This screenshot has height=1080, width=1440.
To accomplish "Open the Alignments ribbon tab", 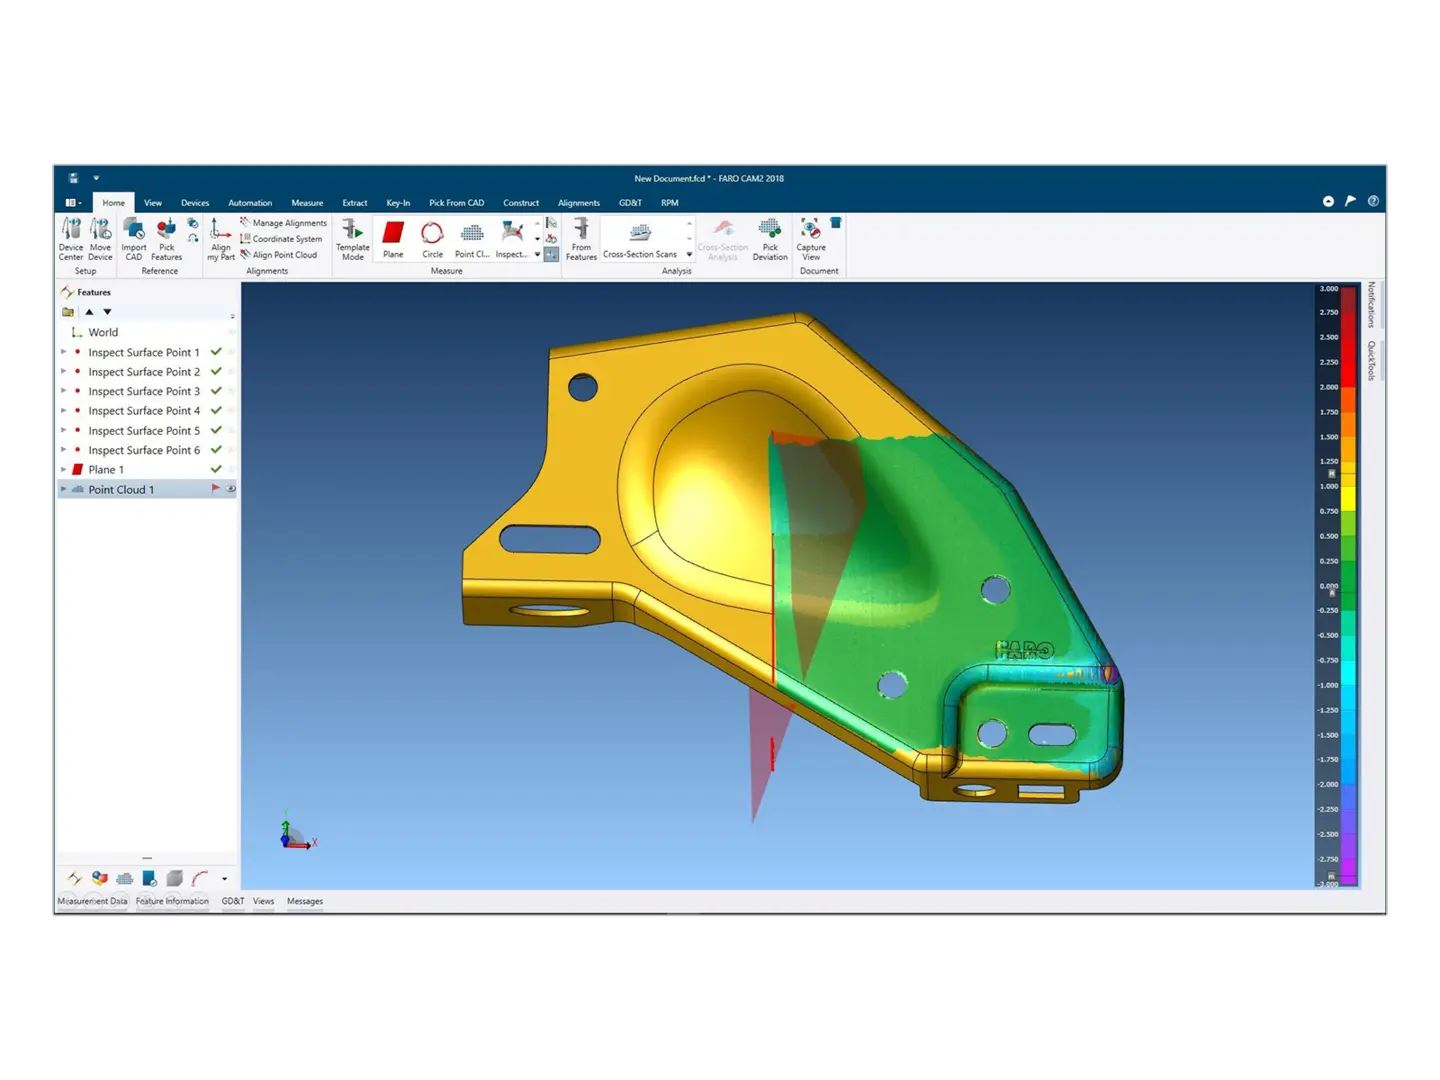I will [x=579, y=203].
